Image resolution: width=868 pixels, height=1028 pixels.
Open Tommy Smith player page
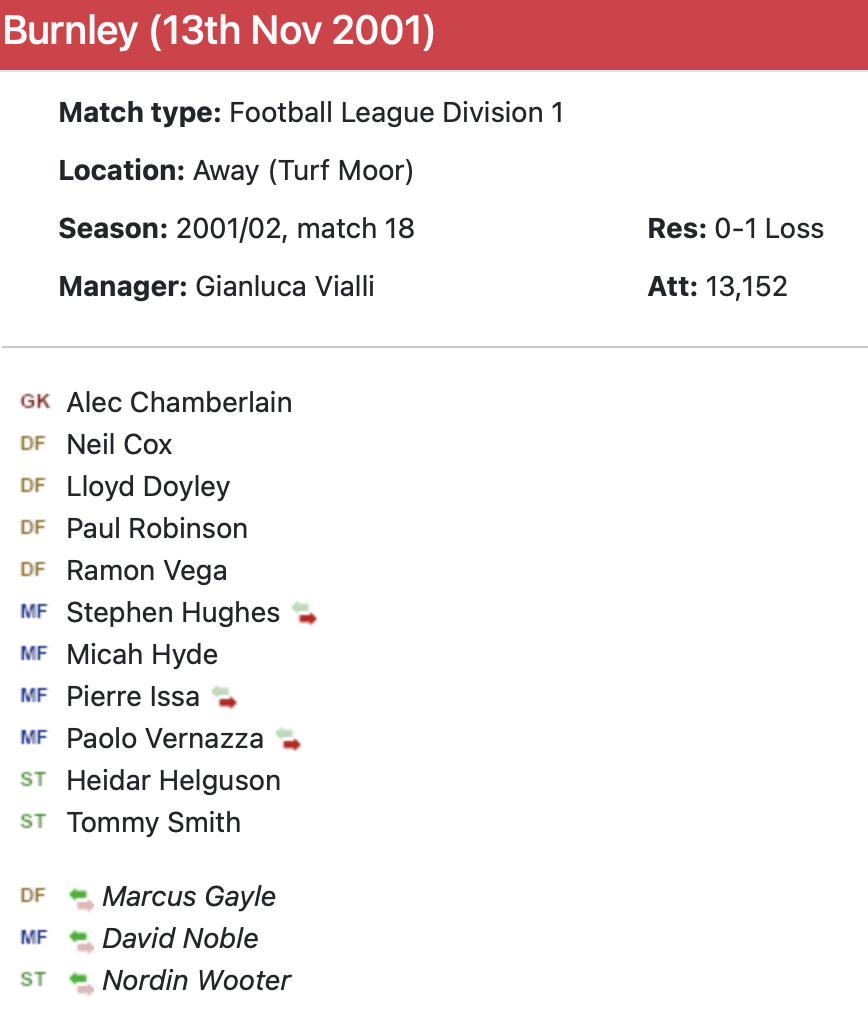pos(153,823)
